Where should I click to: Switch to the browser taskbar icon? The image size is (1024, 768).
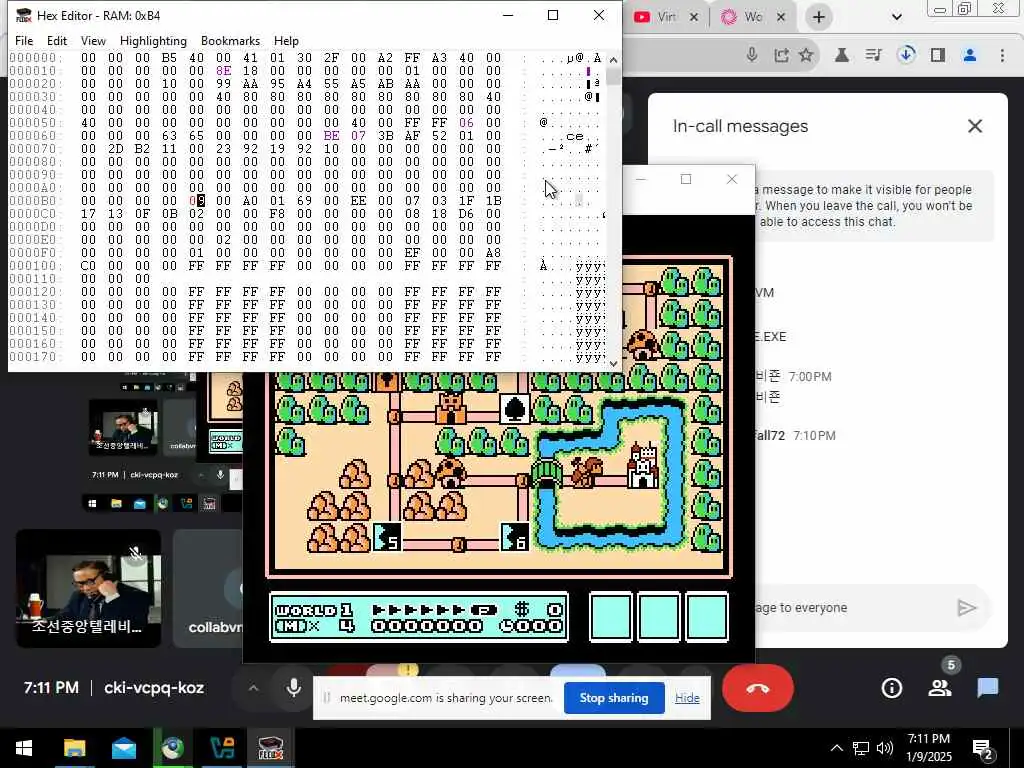(172, 748)
